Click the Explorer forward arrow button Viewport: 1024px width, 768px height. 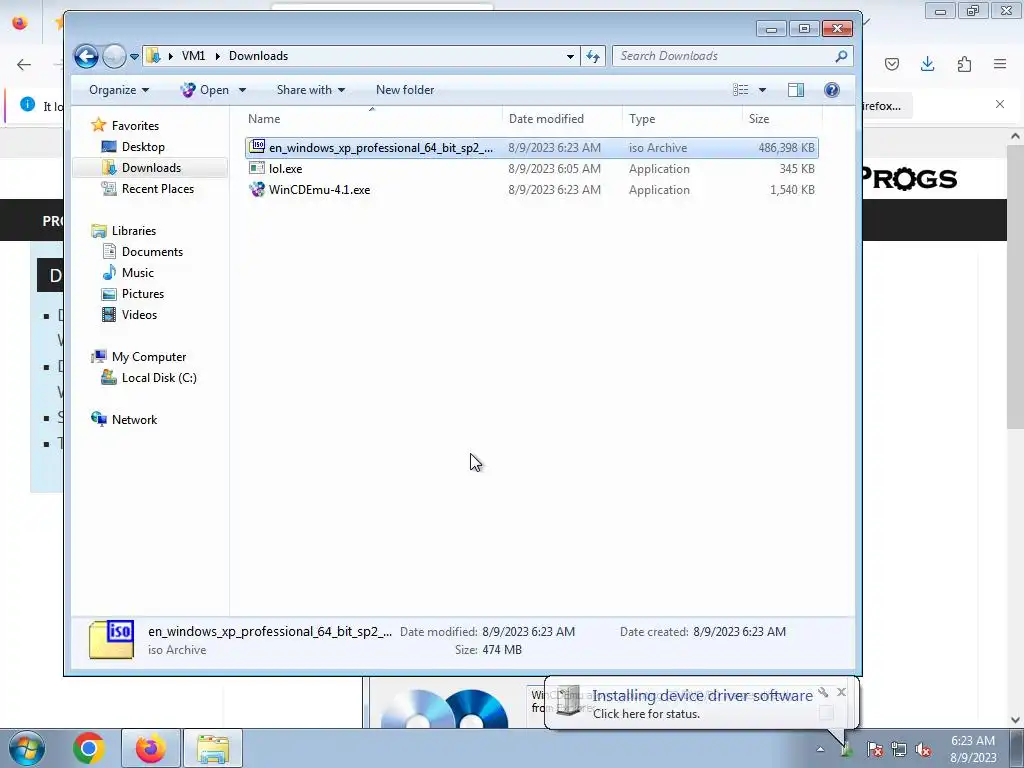point(114,56)
